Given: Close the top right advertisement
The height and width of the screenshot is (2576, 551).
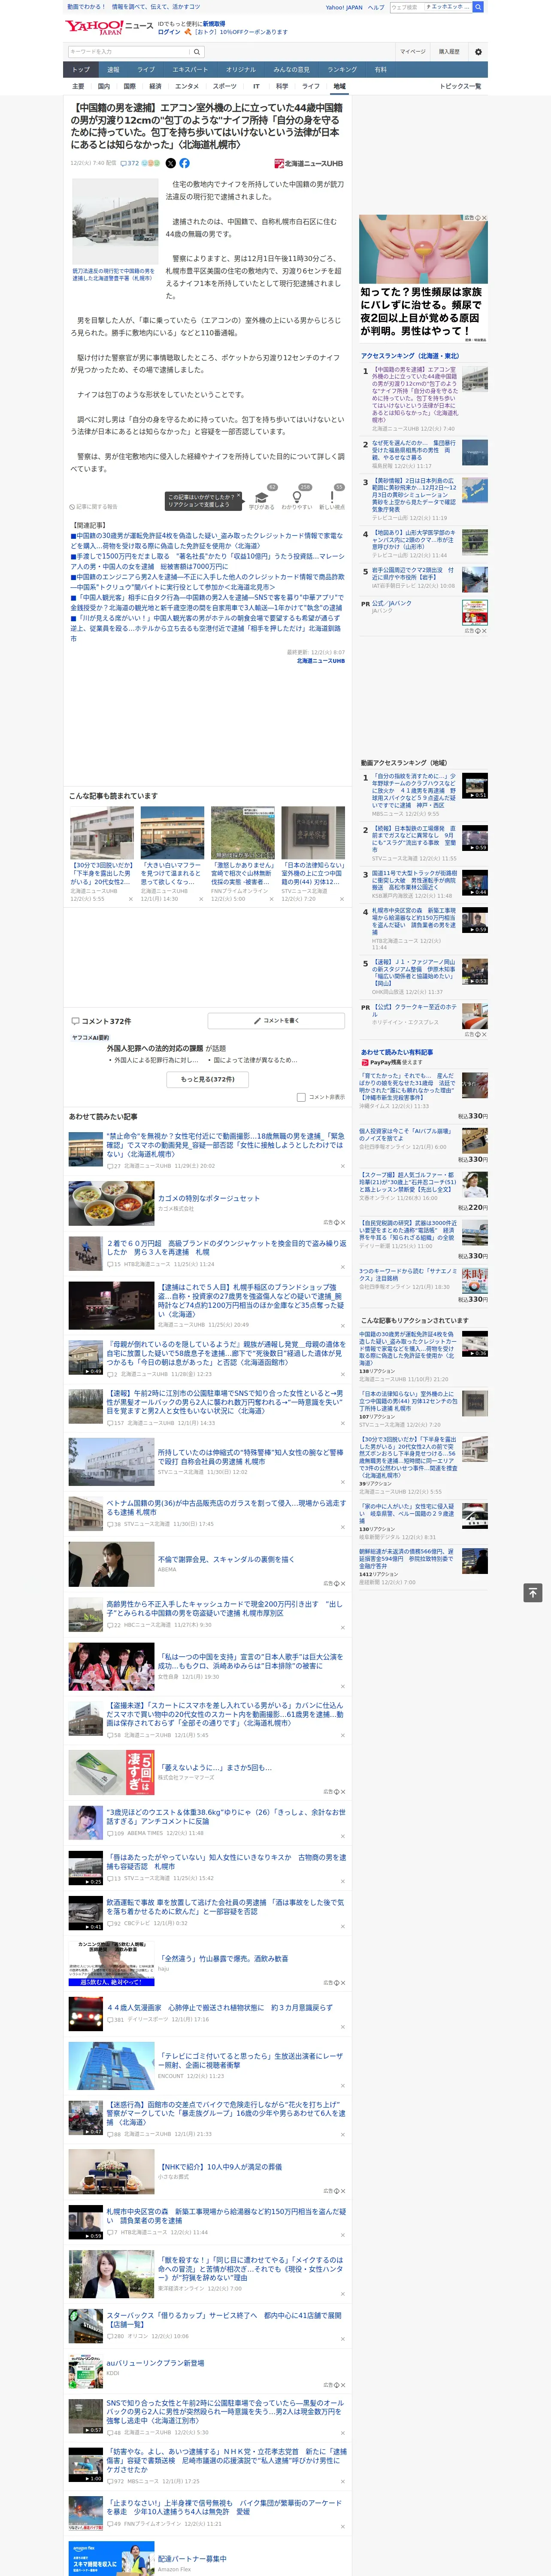Looking at the screenshot, I should click(x=484, y=218).
